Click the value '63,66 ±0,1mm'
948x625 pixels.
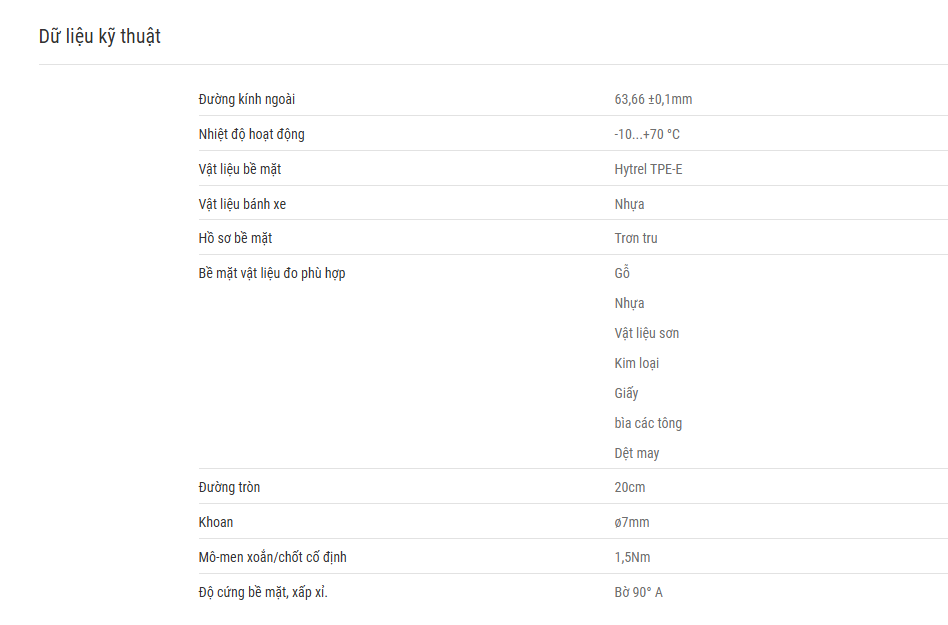[653, 99]
